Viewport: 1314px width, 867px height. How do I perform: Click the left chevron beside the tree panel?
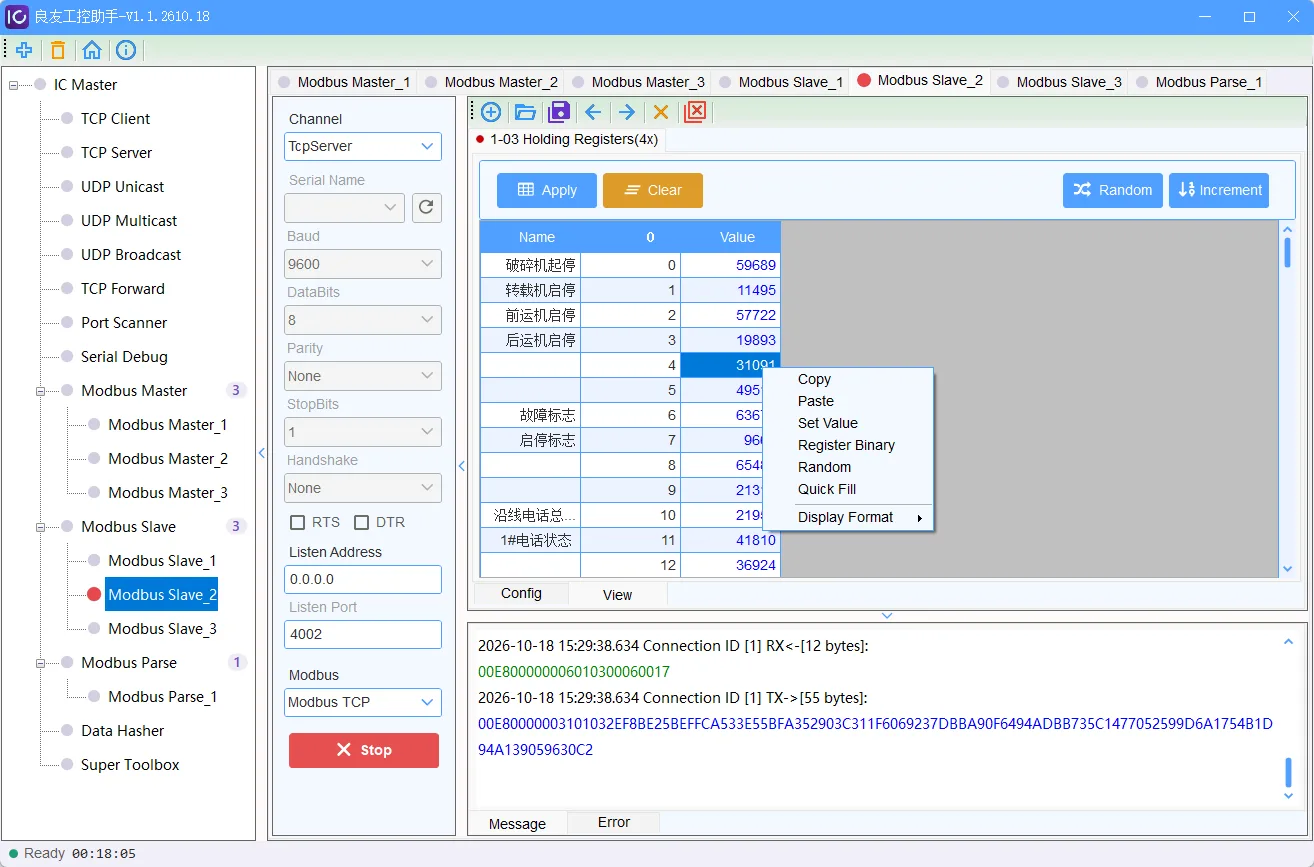click(262, 453)
